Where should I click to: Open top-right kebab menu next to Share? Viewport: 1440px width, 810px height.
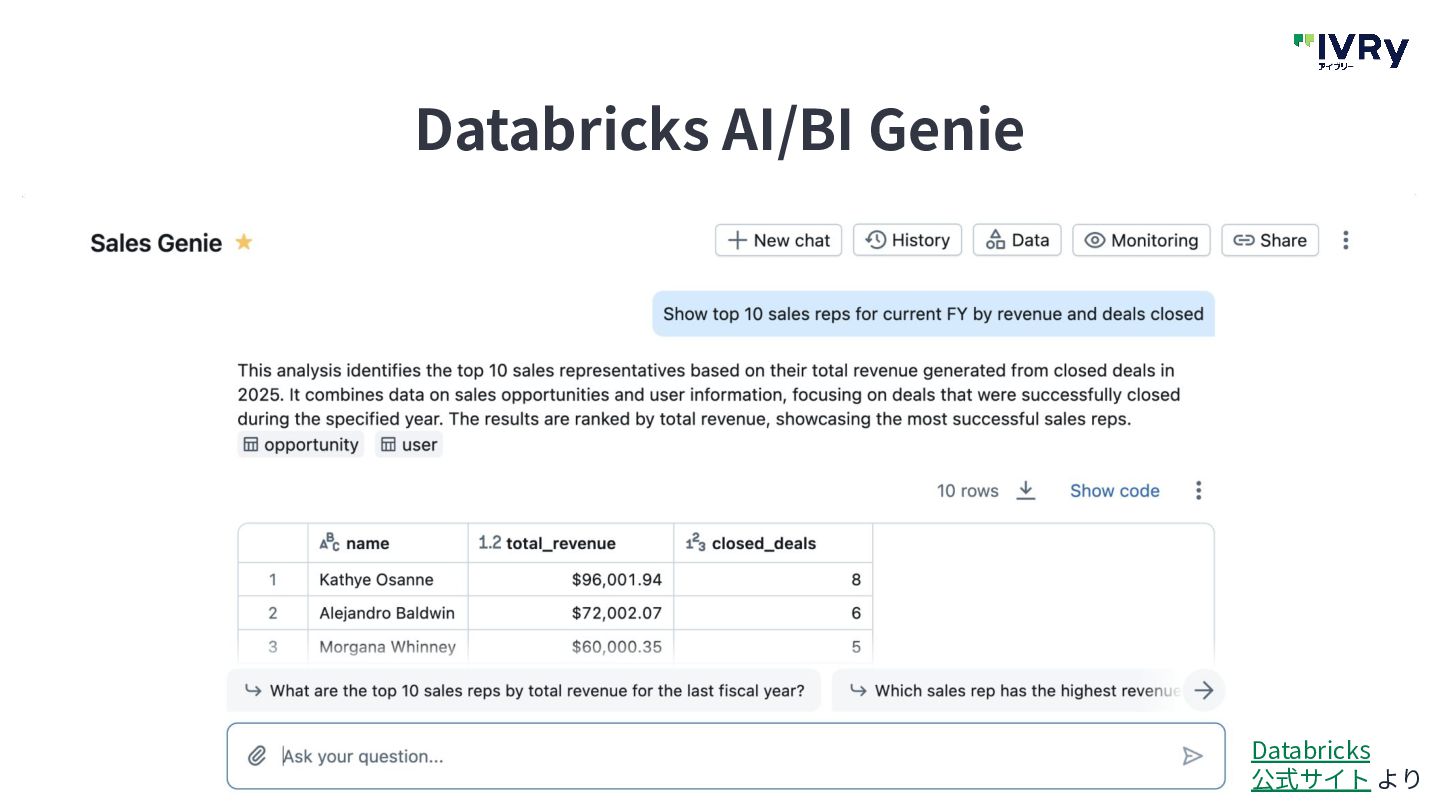tap(1346, 240)
